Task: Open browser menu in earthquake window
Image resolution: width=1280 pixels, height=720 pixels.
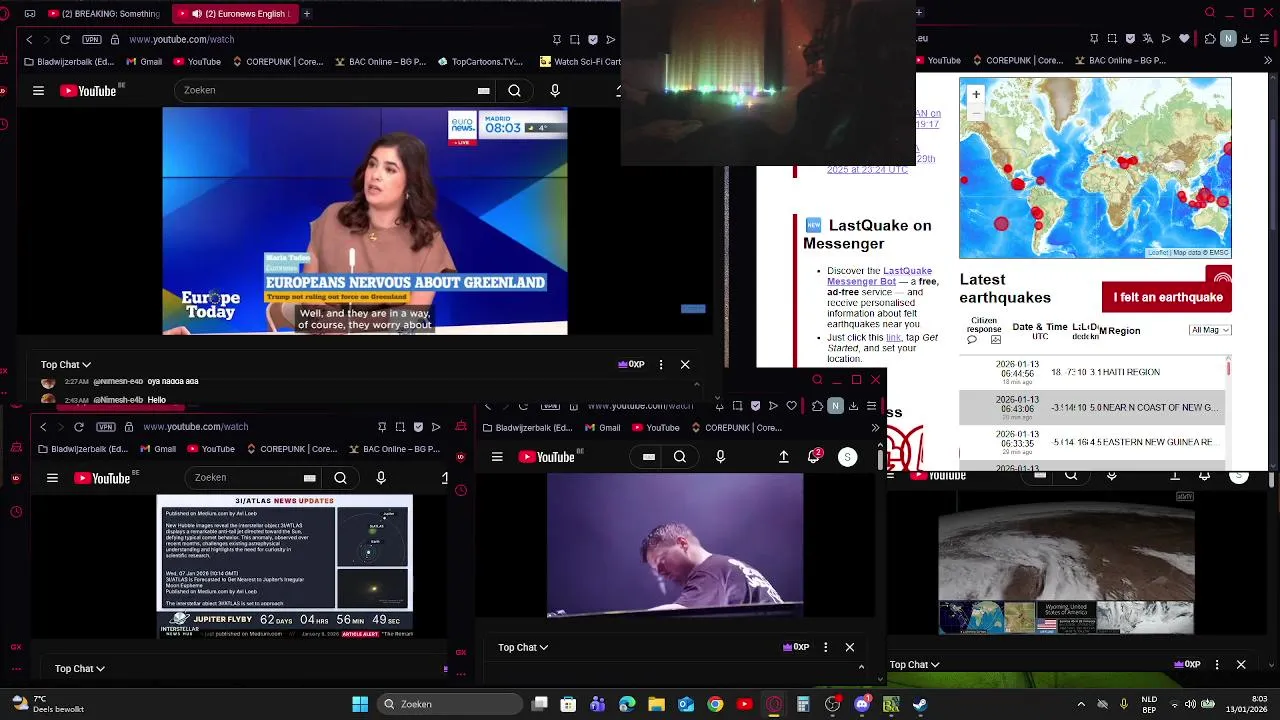Action: (x=1266, y=39)
